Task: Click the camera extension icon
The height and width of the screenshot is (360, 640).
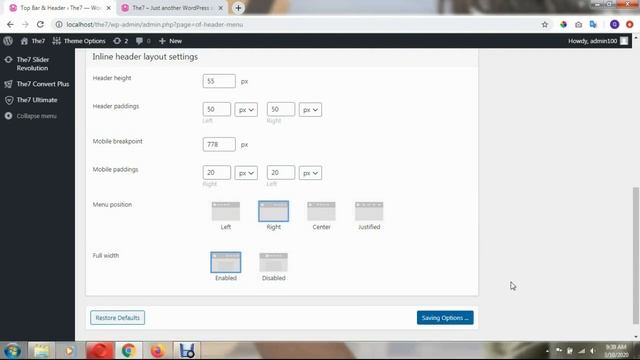Action: [x=578, y=24]
